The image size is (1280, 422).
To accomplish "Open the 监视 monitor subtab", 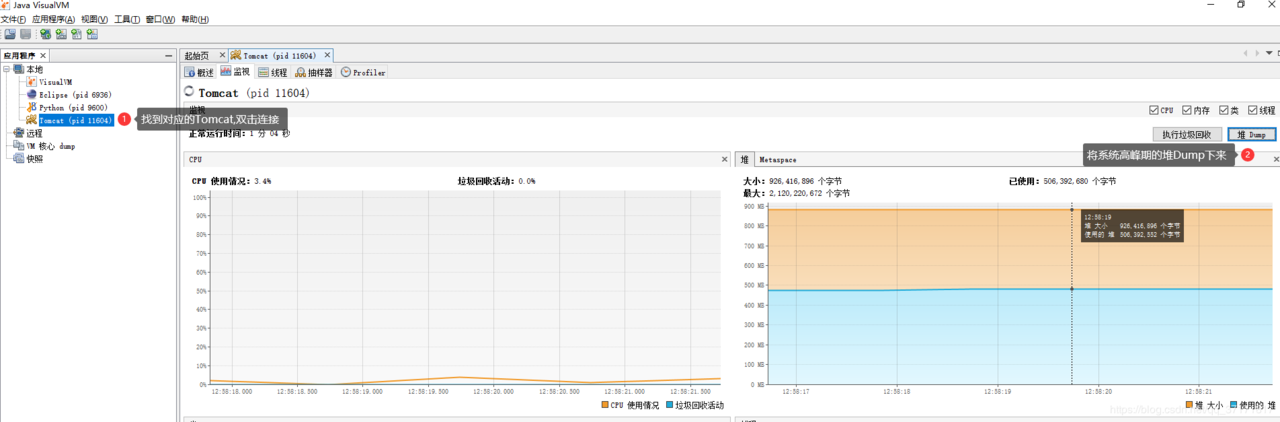I will point(236,72).
